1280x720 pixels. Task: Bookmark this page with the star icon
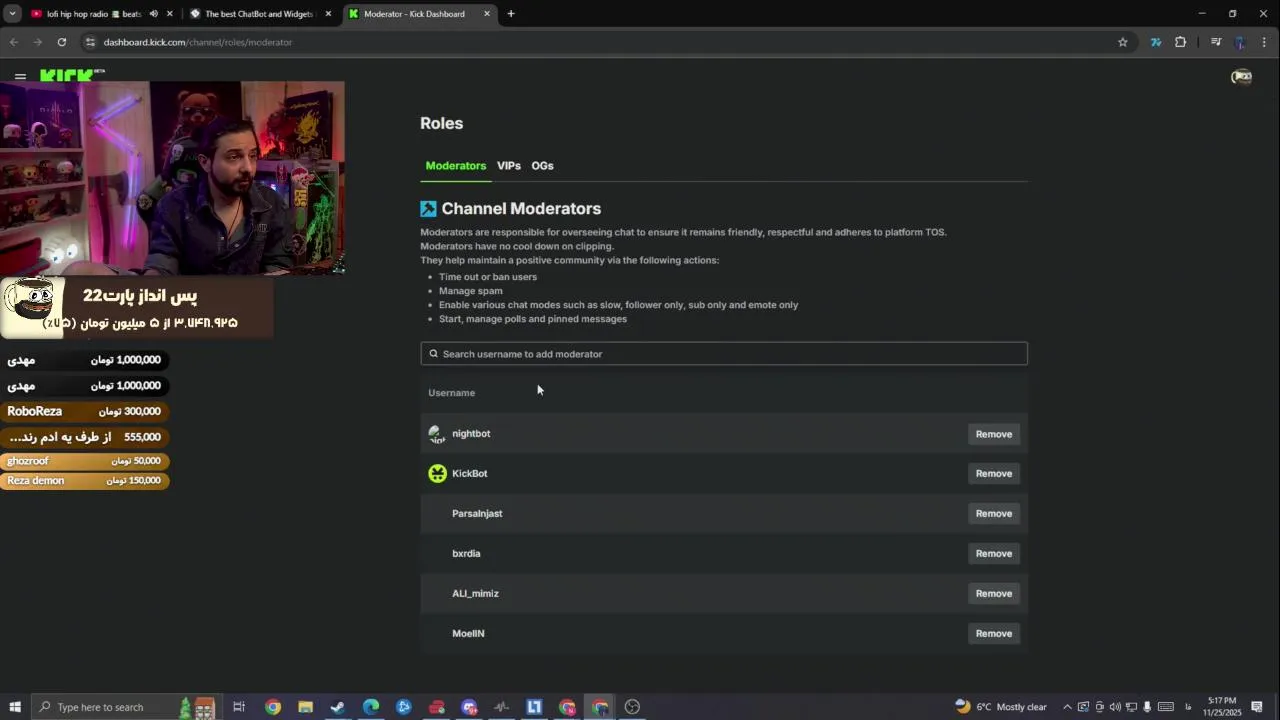(x=1122, y=42)
